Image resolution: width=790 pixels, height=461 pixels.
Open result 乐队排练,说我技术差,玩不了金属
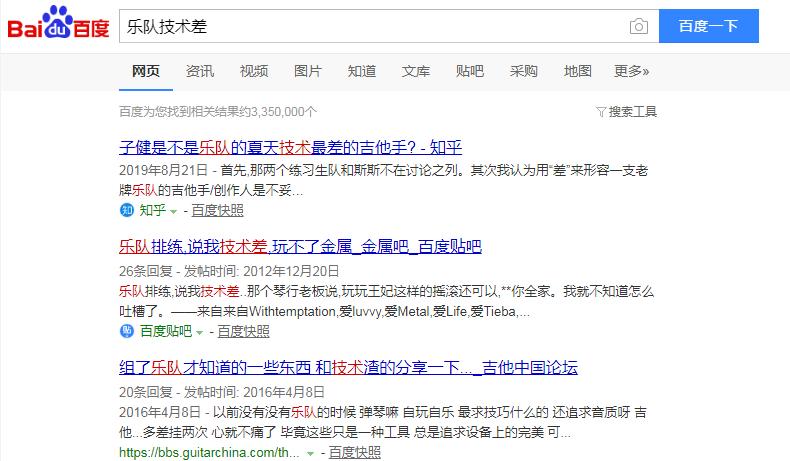pyautogui.click(x=300, y=246)
